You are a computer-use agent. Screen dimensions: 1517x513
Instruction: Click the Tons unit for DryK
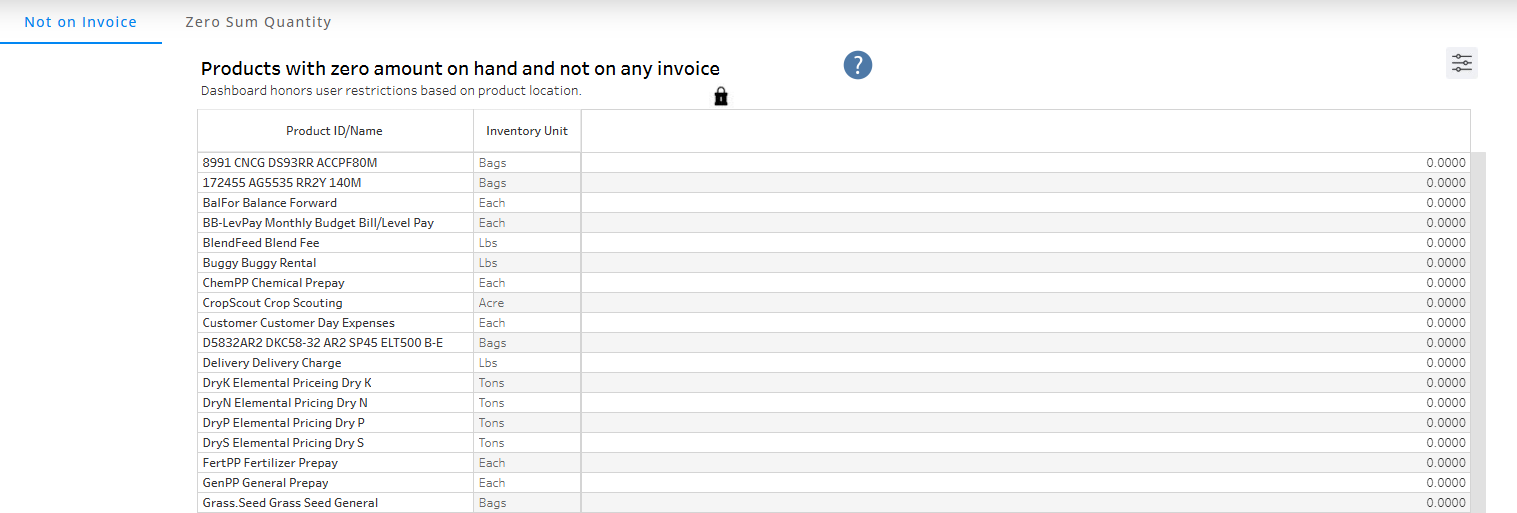pyautogui.click(x=492, y=383)
